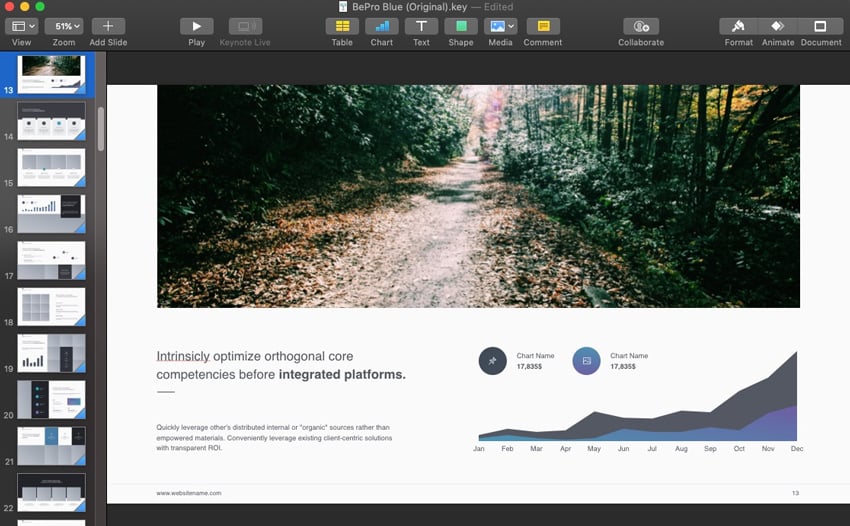
Task: Toggle the Format inspector panel
Action: 739,27
